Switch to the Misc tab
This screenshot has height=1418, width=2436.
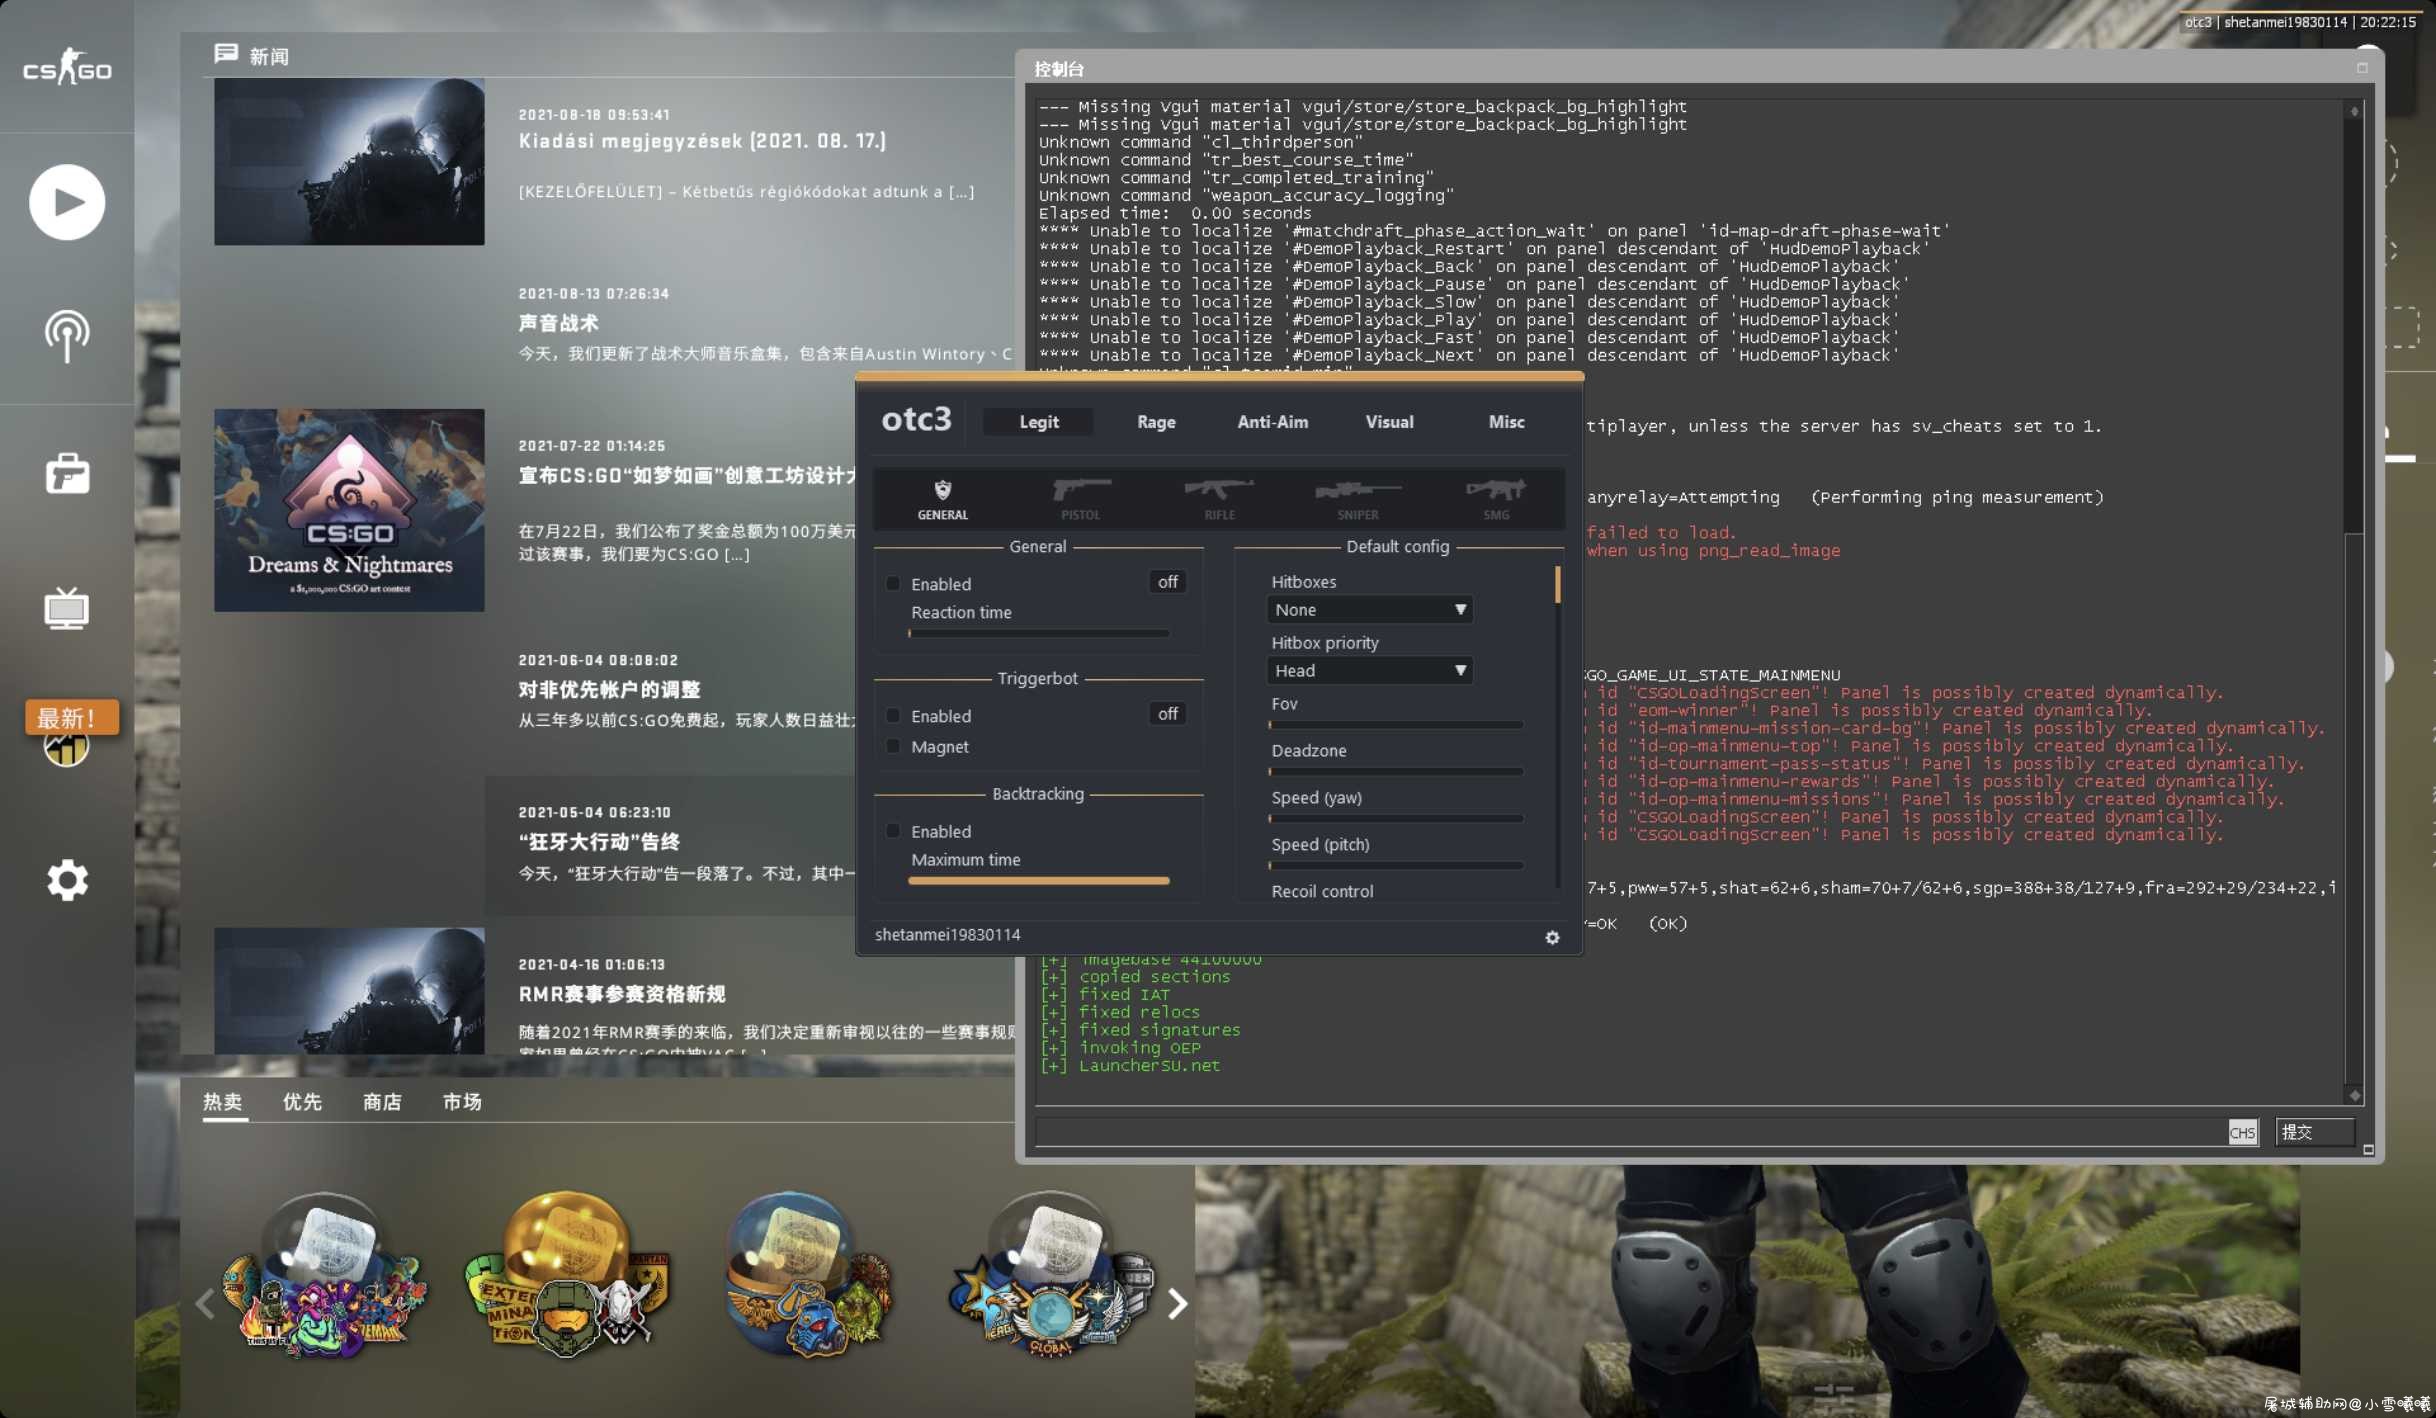[1506, 422]
